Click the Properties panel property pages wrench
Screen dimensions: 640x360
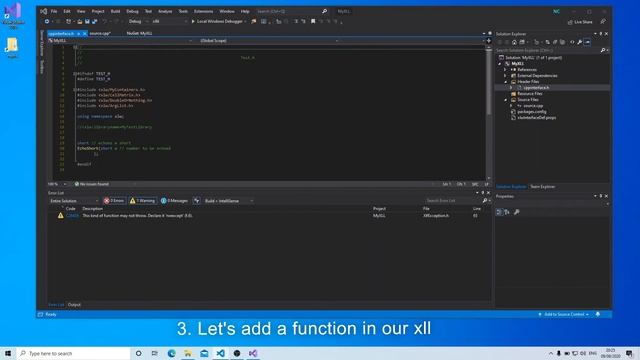coord(517,212)
